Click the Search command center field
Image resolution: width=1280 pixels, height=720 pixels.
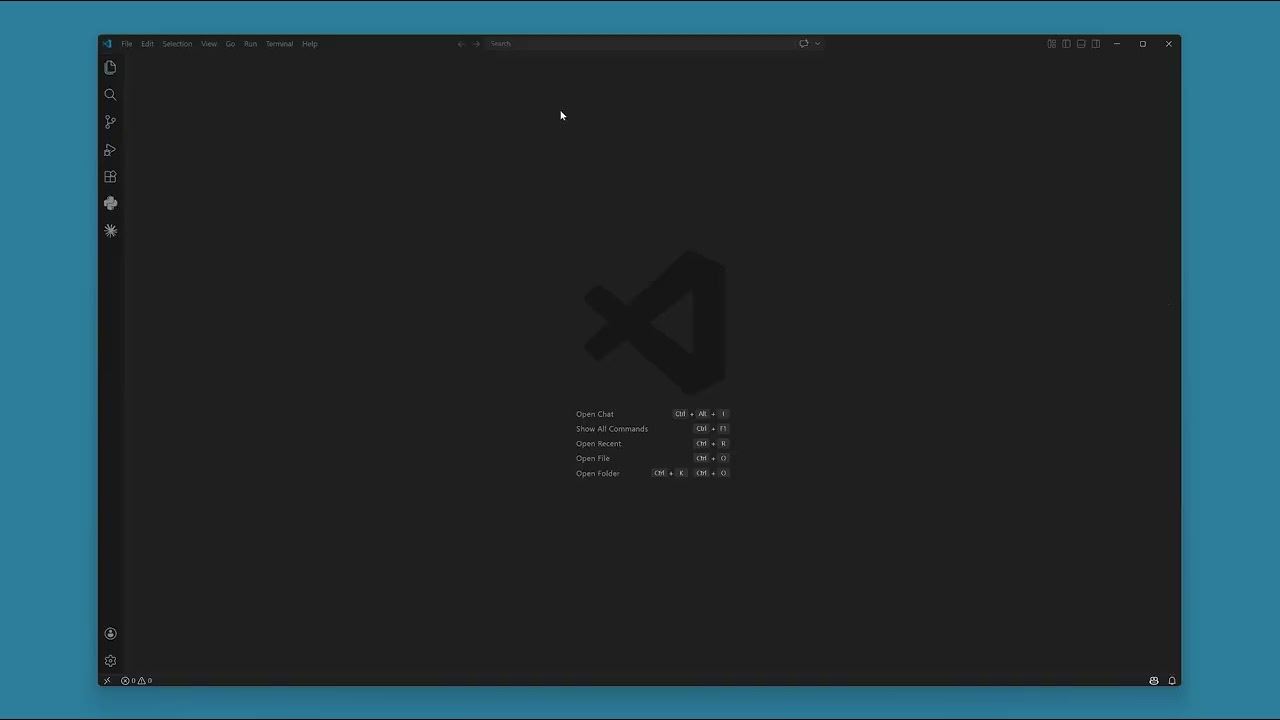coord(640,44)
